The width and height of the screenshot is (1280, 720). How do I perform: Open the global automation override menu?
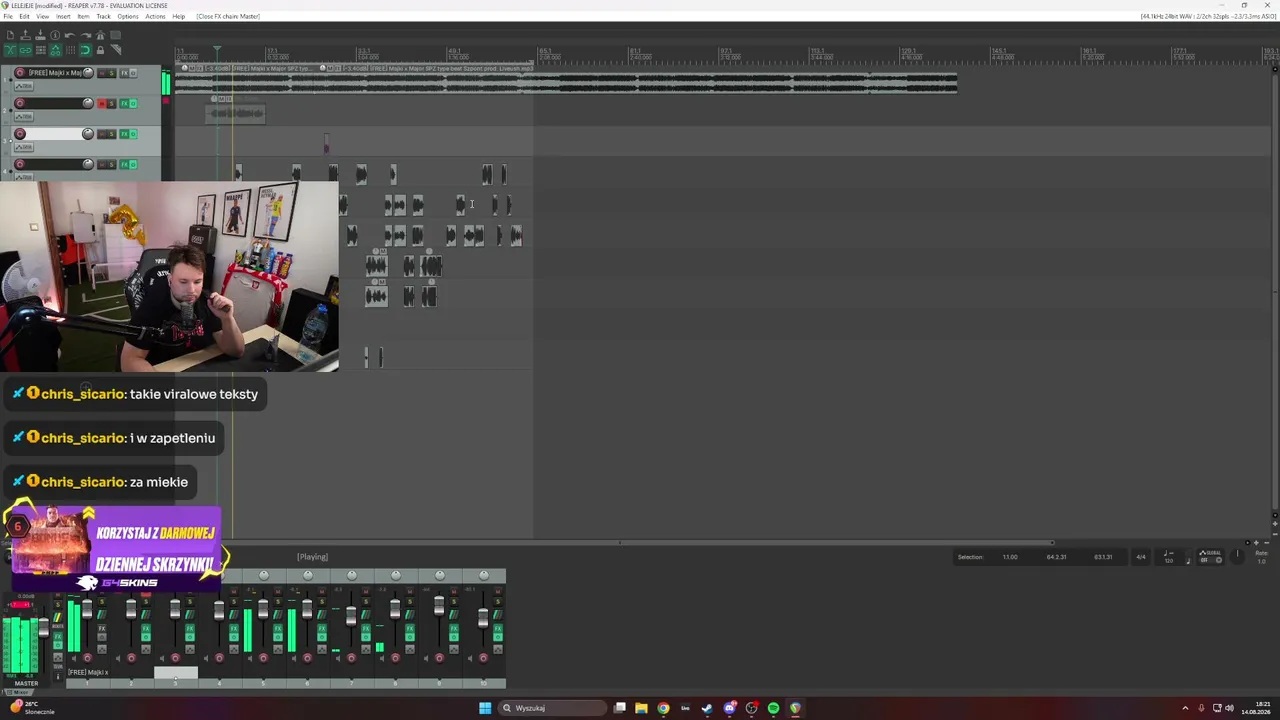tap(1210, 556)
